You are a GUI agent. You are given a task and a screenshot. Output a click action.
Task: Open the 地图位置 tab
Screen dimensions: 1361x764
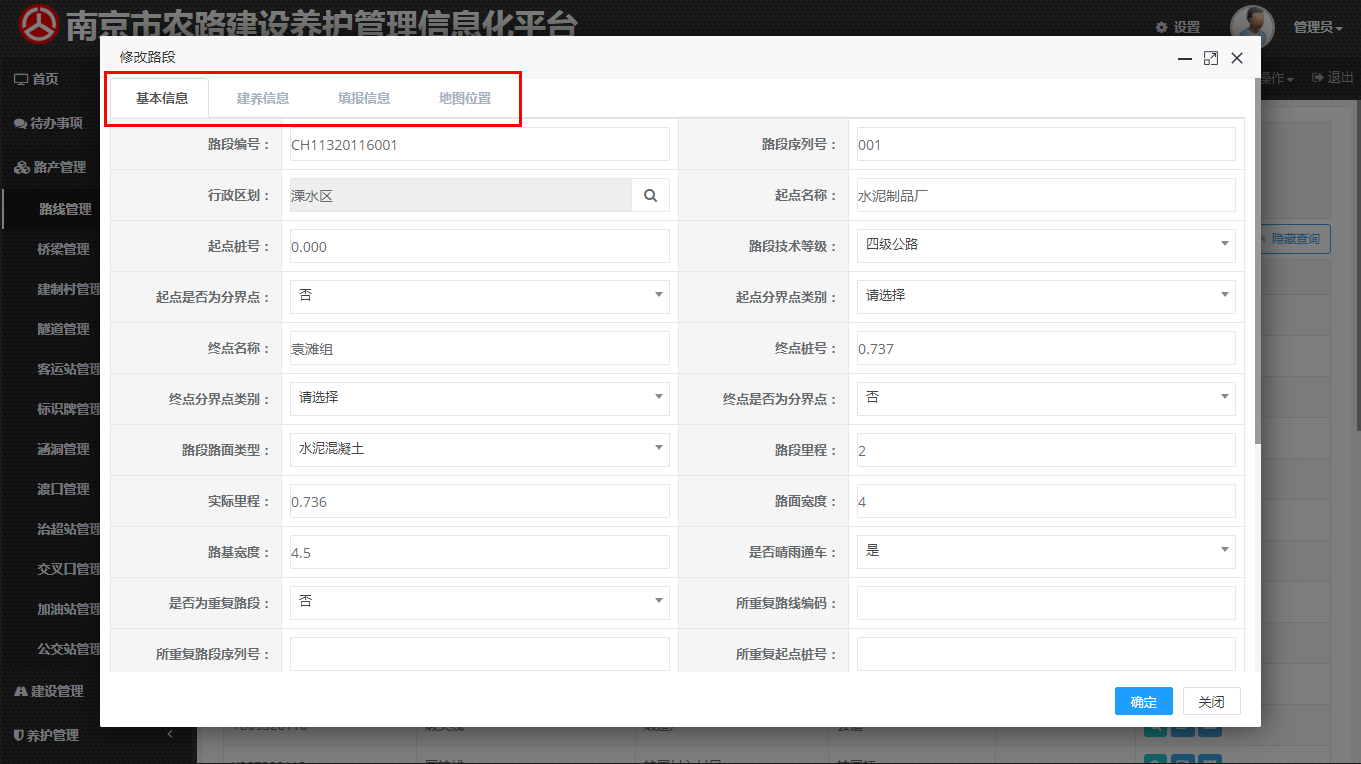pos(465,98)
